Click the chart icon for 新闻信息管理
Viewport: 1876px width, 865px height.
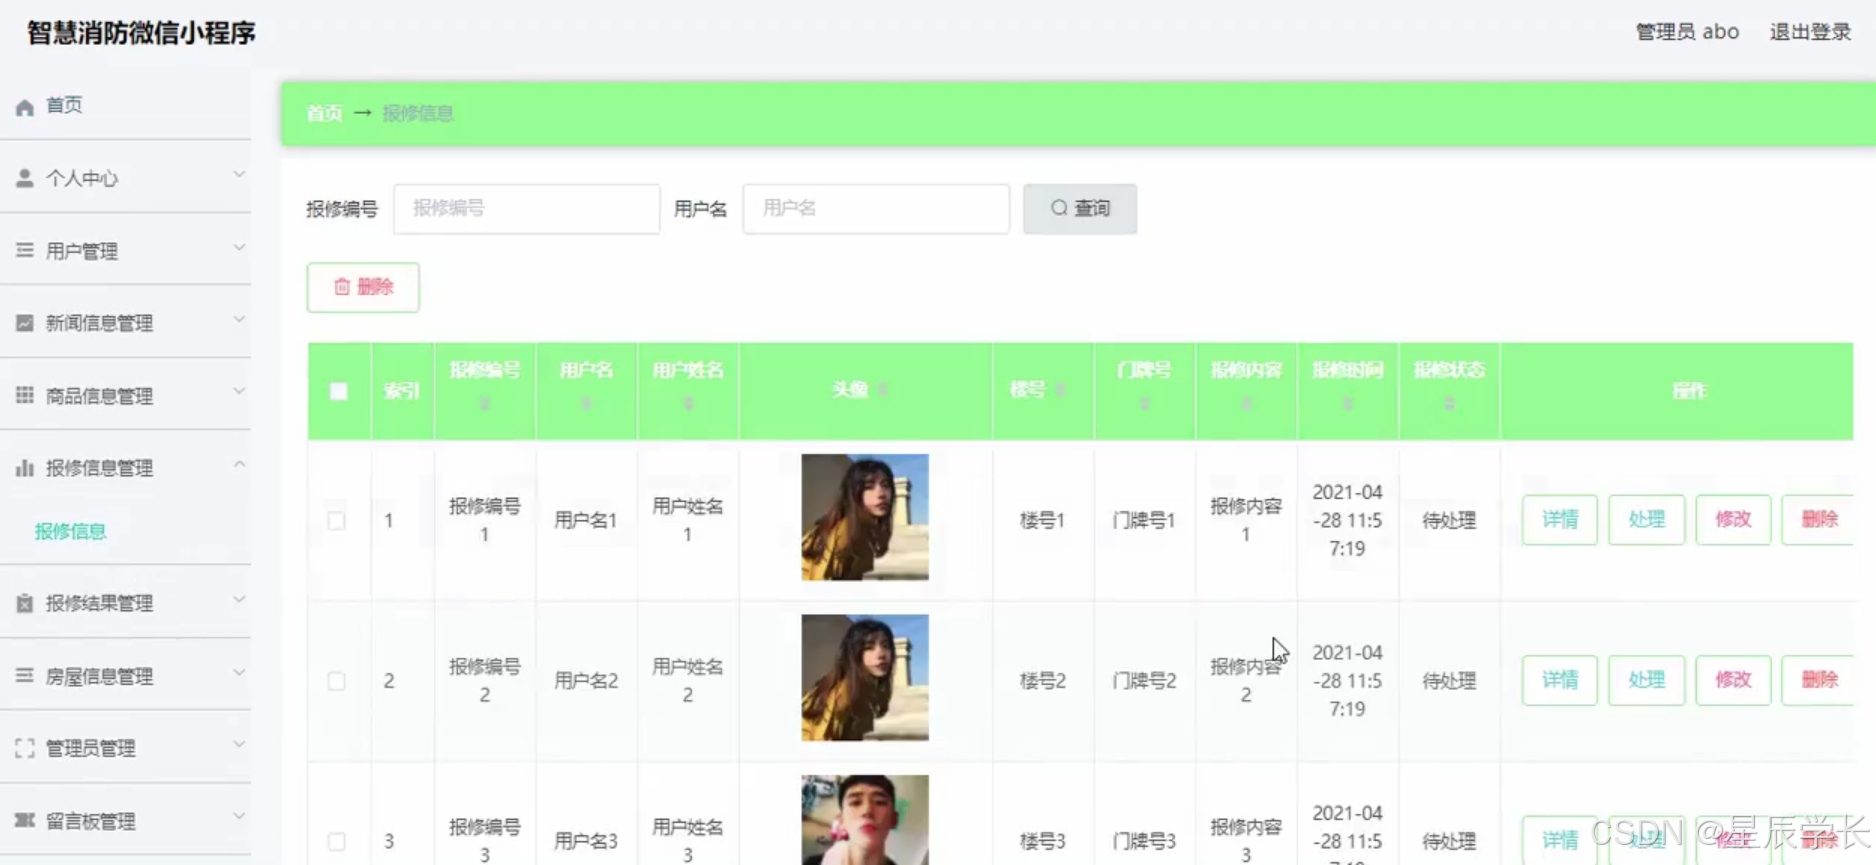point(25,322)
